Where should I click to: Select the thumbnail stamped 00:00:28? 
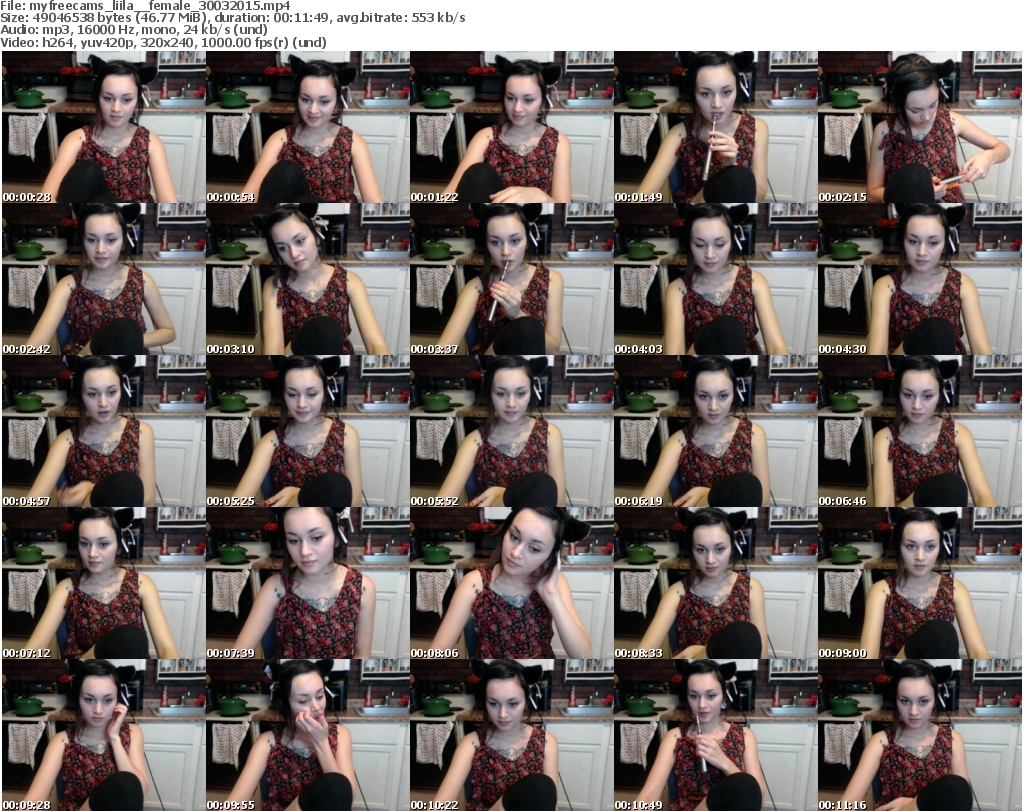click(103, 127)
